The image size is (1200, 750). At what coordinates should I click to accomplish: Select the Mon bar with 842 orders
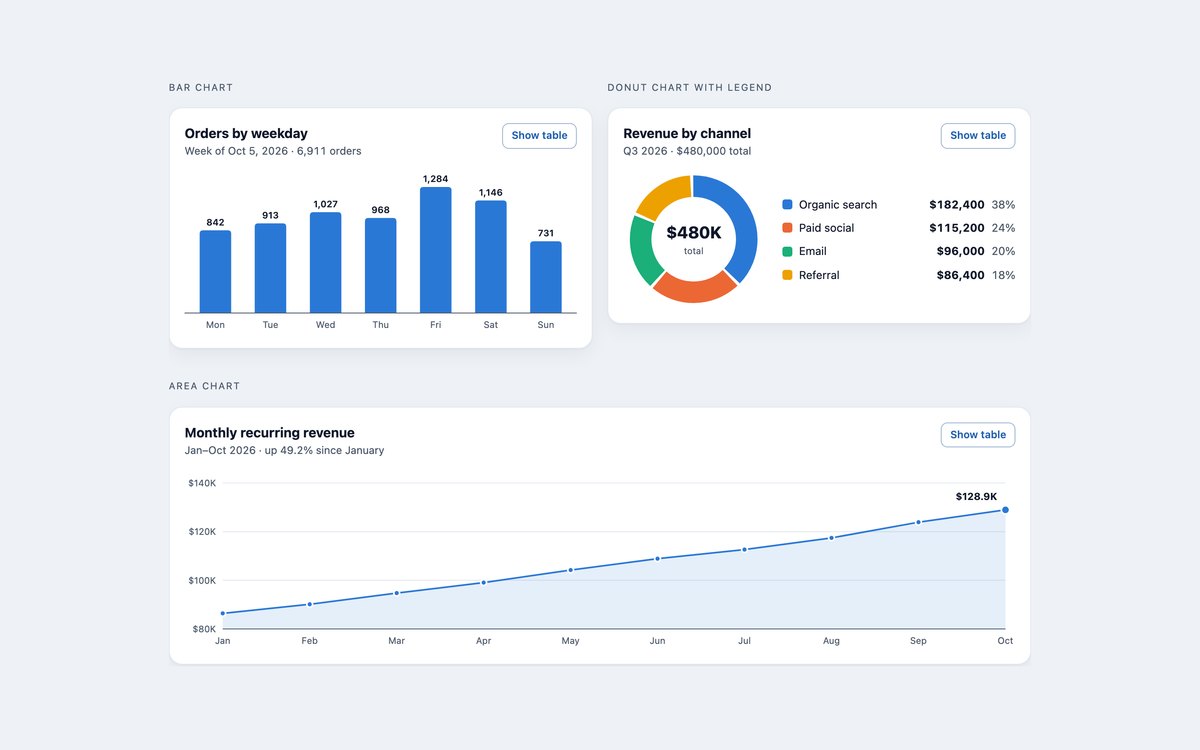click(x=215, y=272)
